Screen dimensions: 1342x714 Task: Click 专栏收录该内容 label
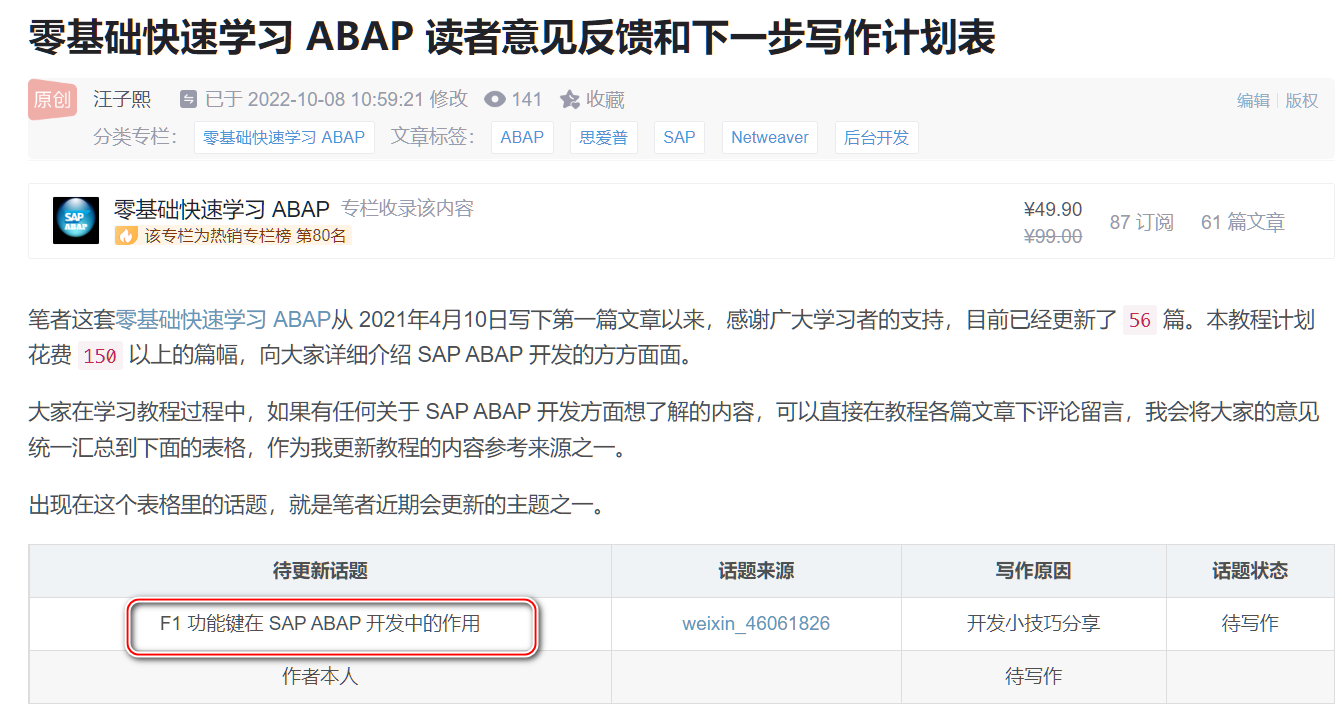point(407,209)
